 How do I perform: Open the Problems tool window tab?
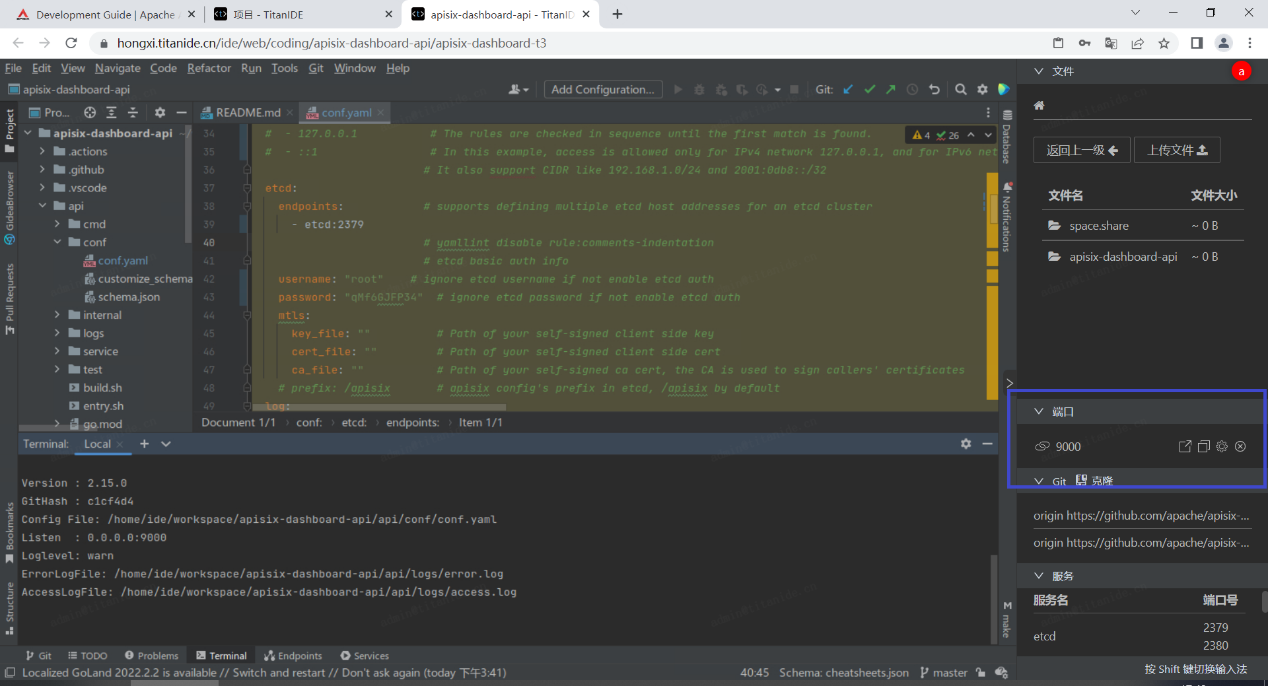click(151, 656)
